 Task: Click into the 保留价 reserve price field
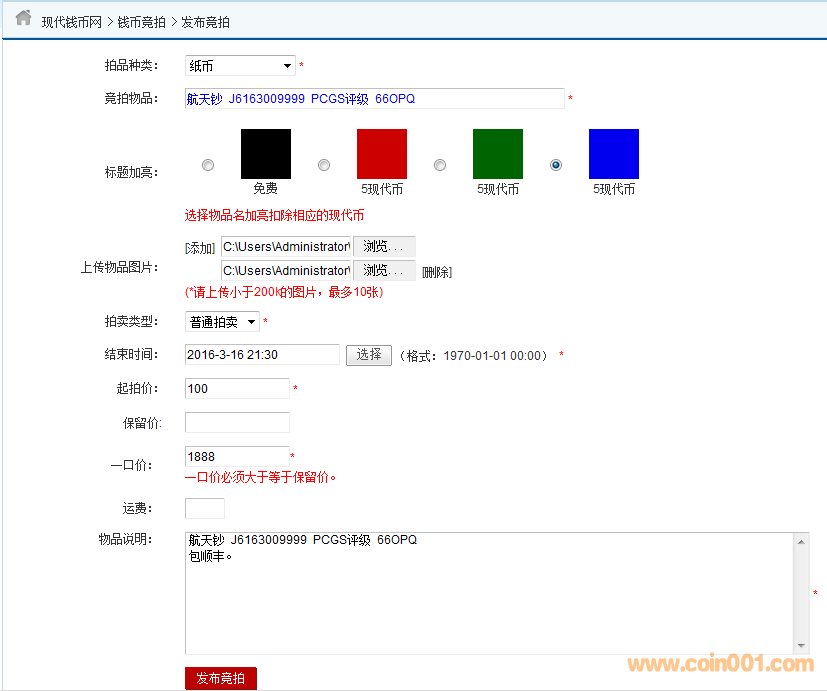[237, 422]
